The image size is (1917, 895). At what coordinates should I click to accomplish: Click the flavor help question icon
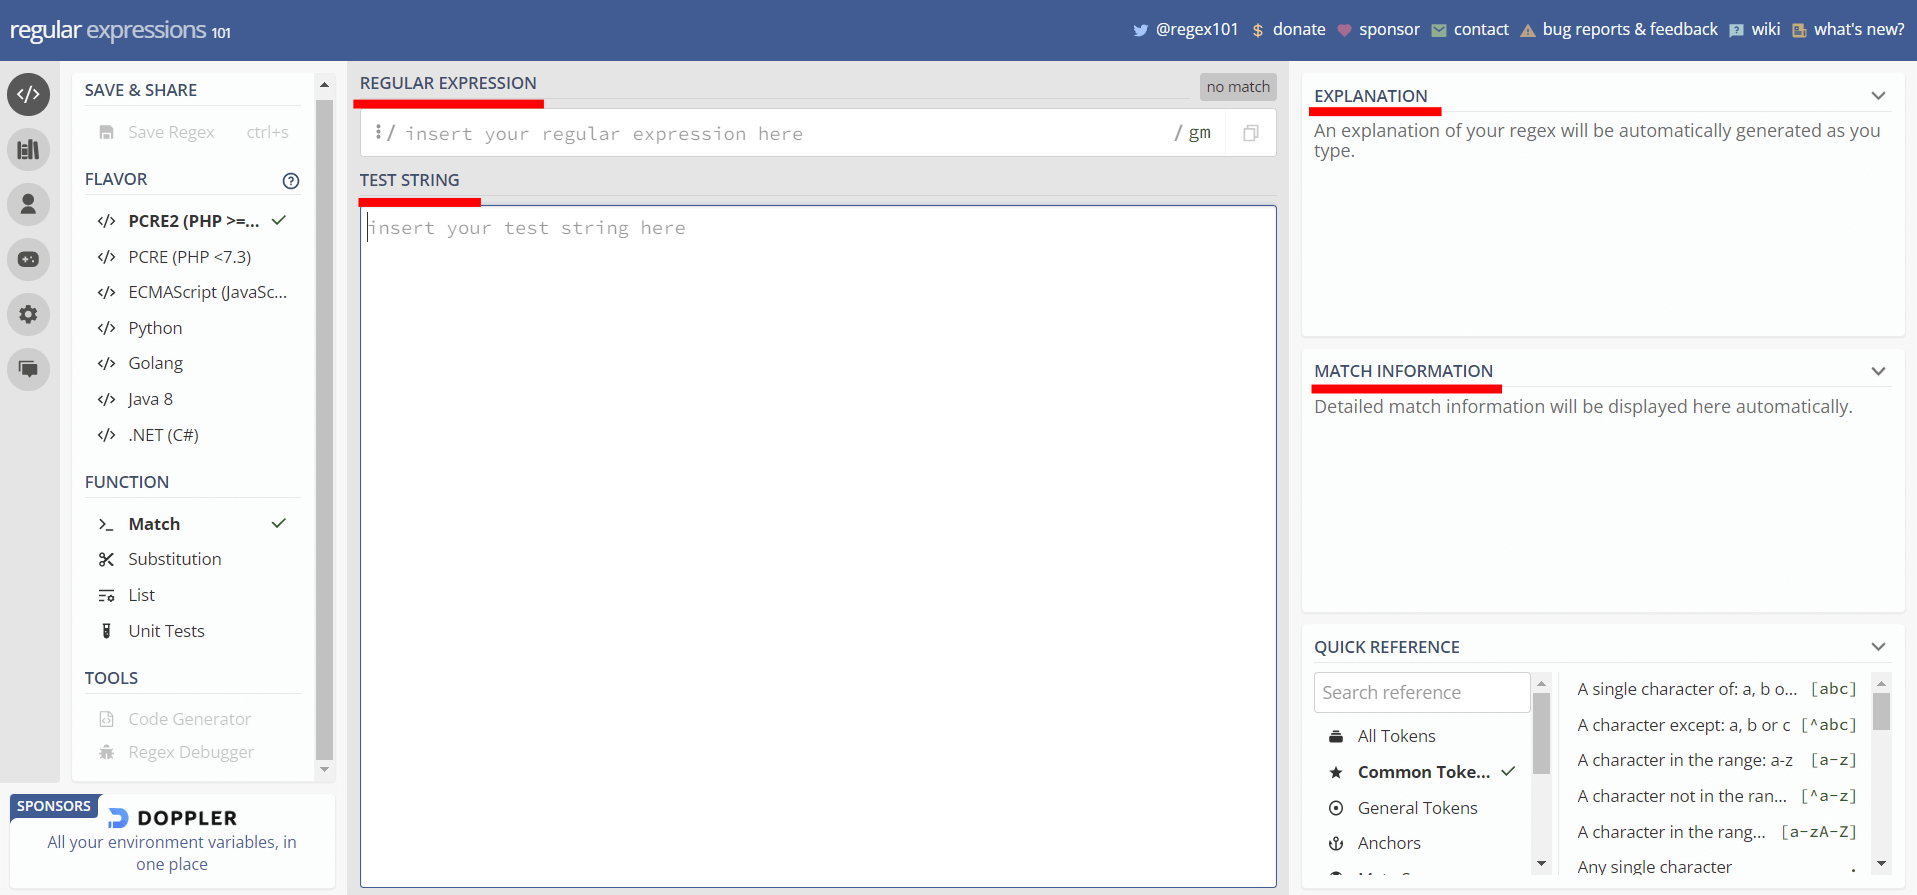tap(291, 181)
